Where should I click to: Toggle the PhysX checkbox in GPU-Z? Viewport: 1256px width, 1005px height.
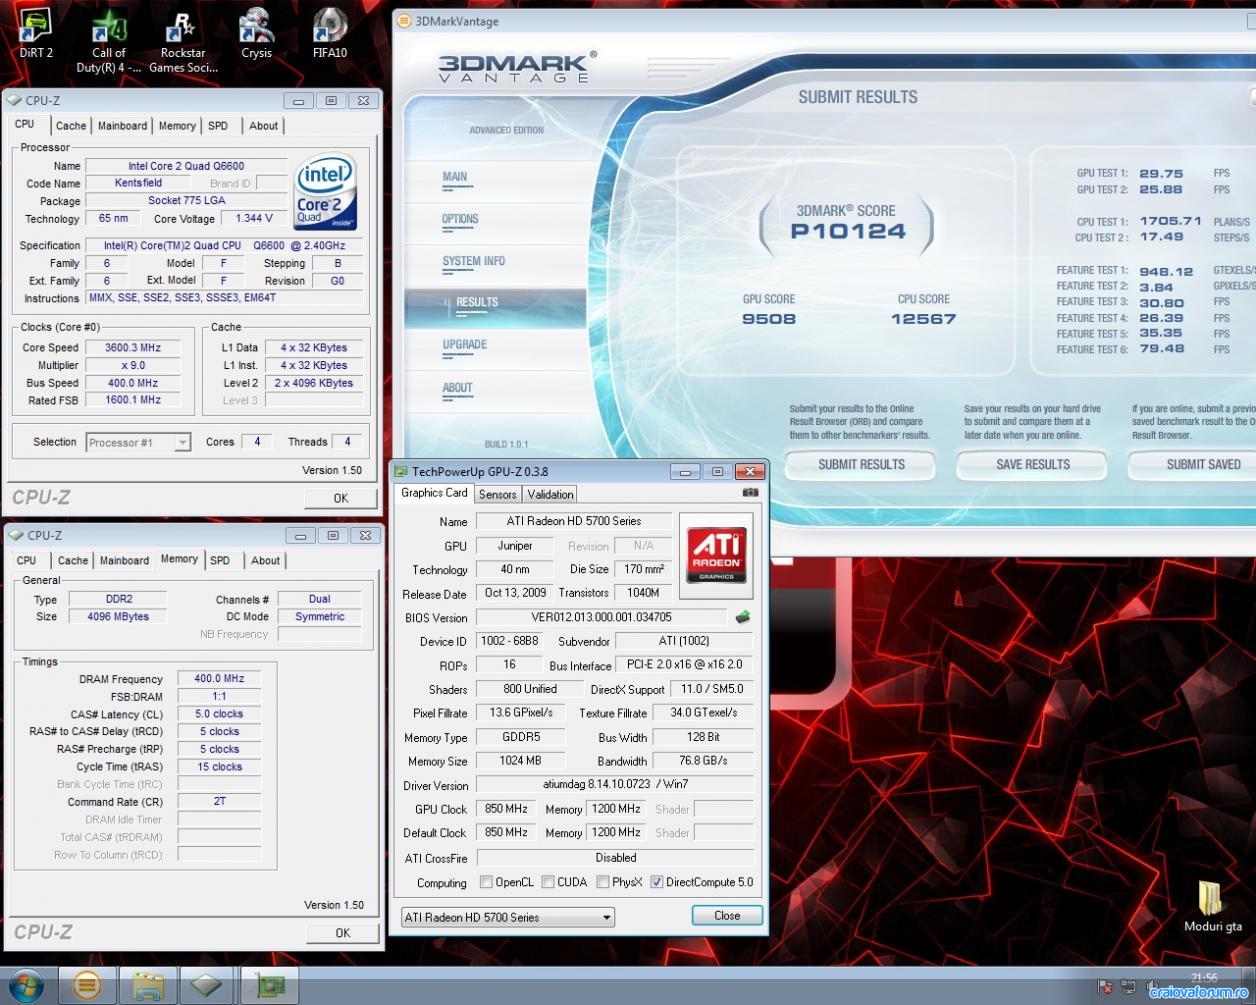click(x=603, y=882)
